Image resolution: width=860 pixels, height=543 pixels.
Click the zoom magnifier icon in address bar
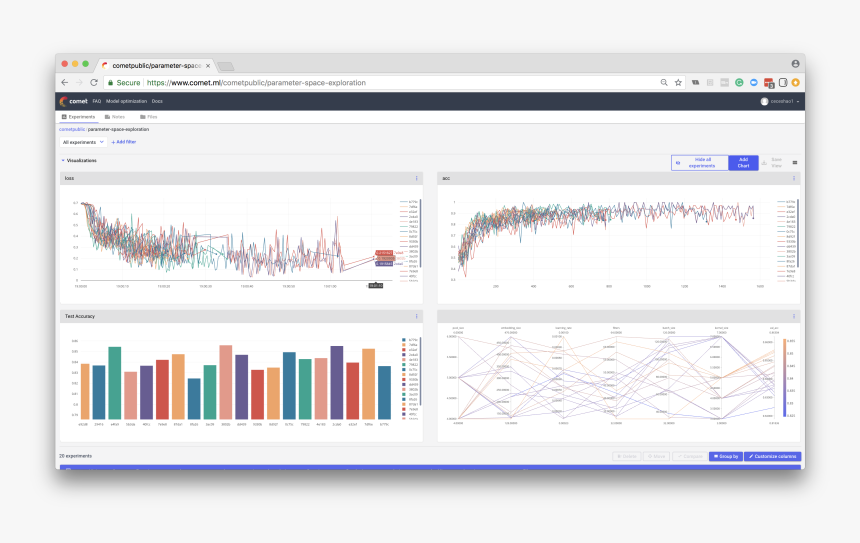click(x=664, y=82)
